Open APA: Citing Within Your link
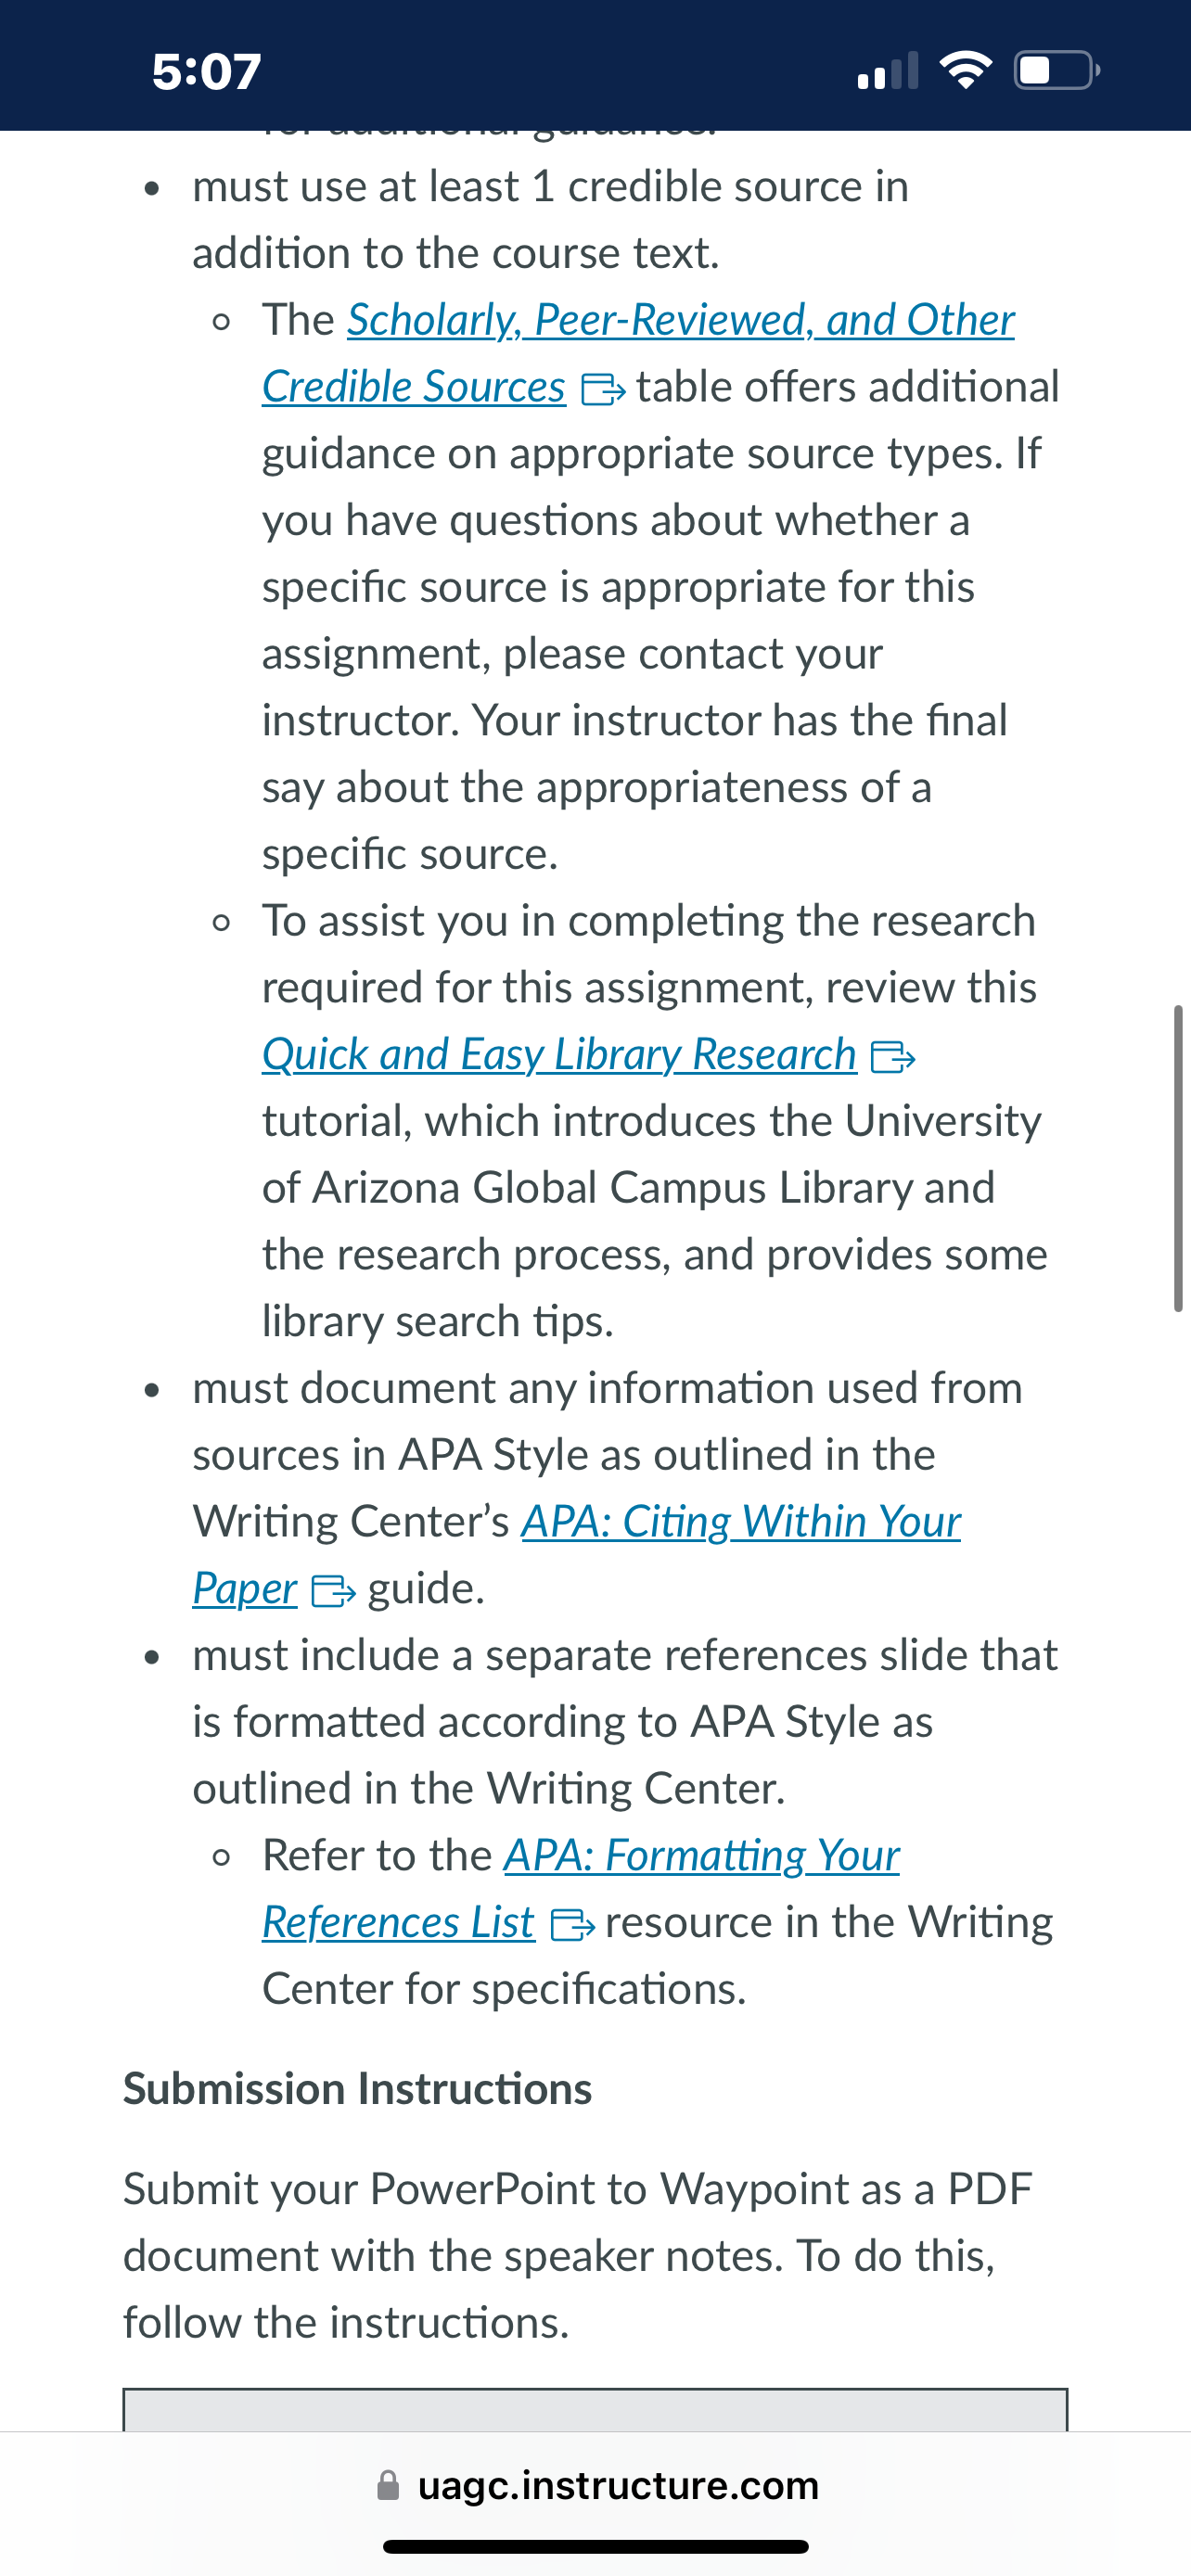Screen dimensions: 1191x2576 [741, 1522]
